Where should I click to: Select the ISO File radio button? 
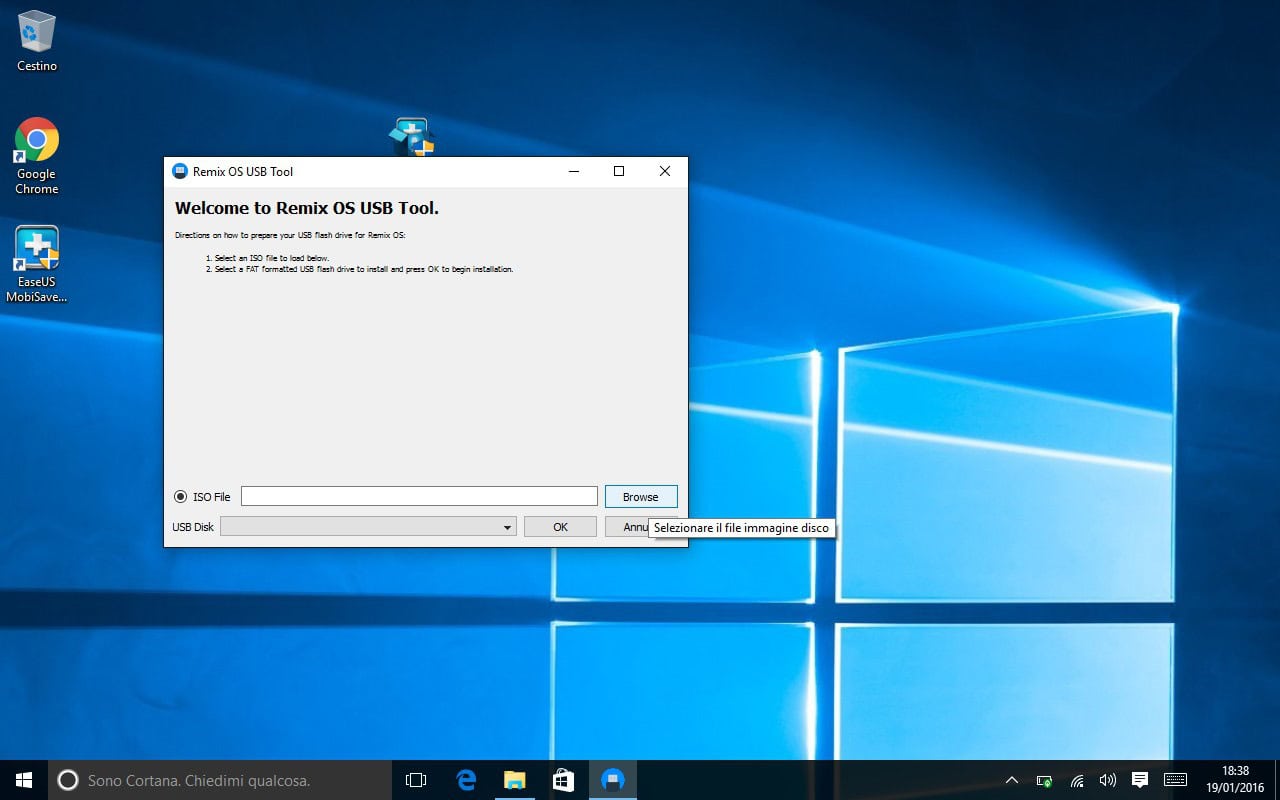(x=180, y=497)
